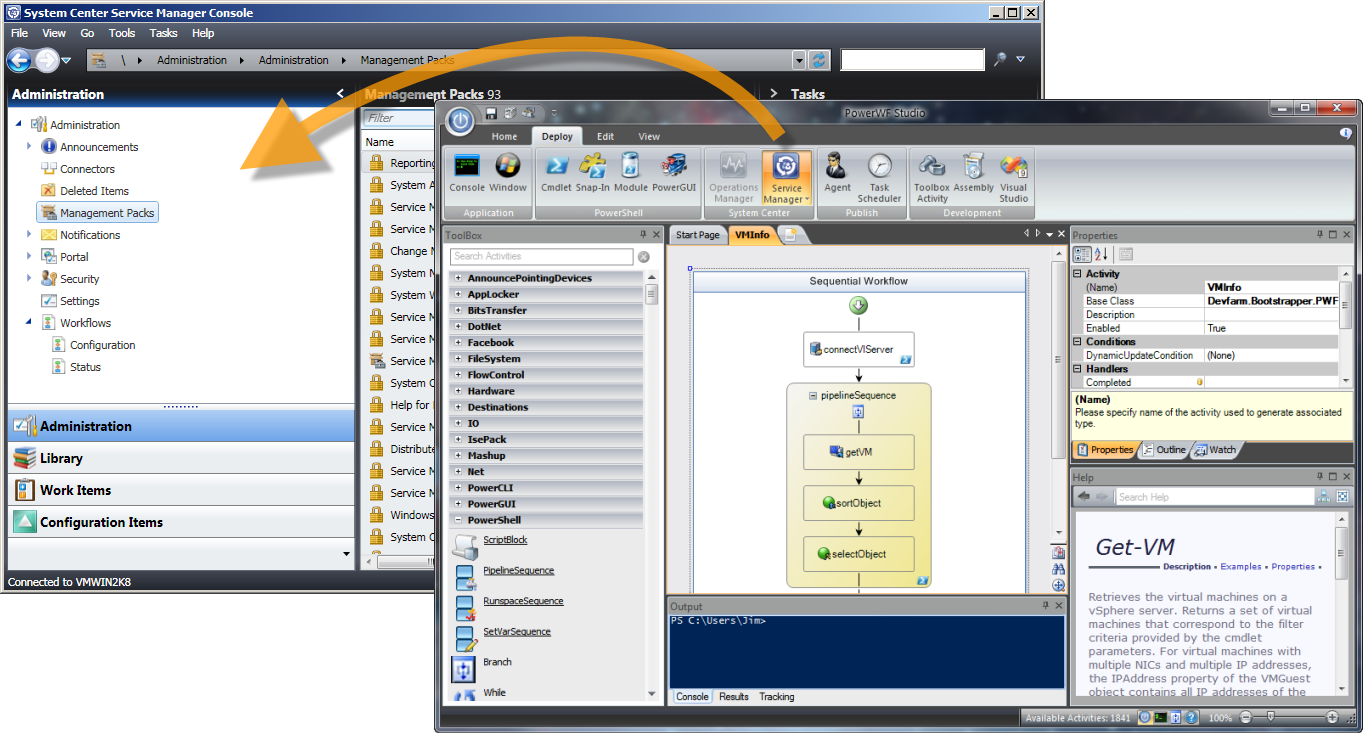Image resolution: width=1365 pixels, height=736 pixels.
Task: Export workflow as an Assembly
Action: click(x=974, y=173)
